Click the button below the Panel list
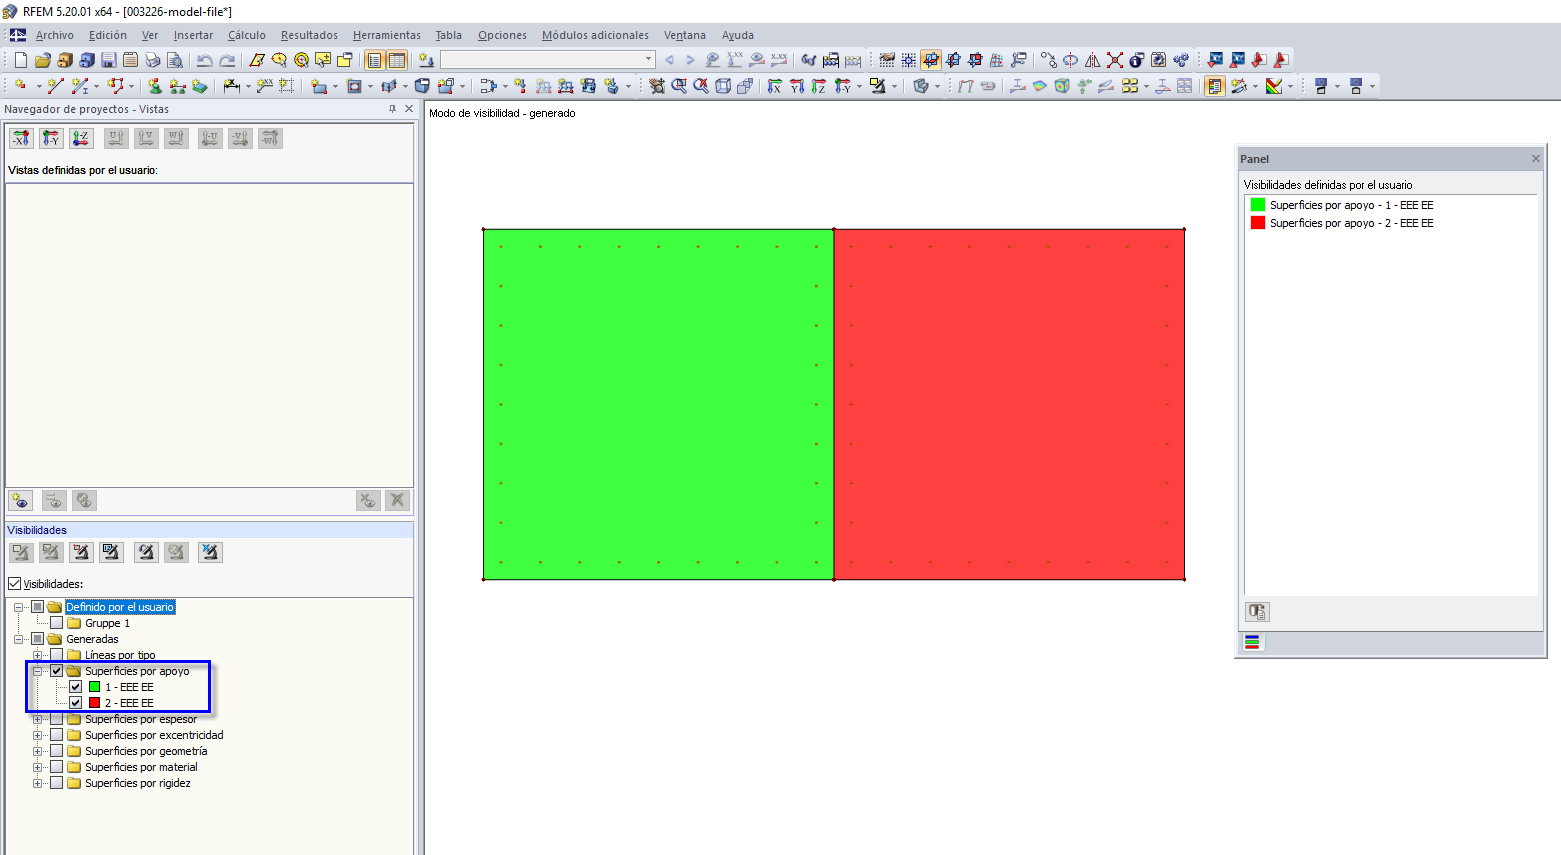This screenshot has height=855, width=1561. coord(1257,611)
